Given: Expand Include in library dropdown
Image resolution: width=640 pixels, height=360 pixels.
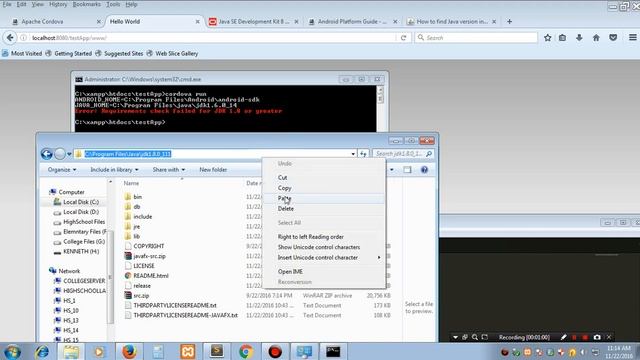Looking at the screenshot, I should point(114,170).
